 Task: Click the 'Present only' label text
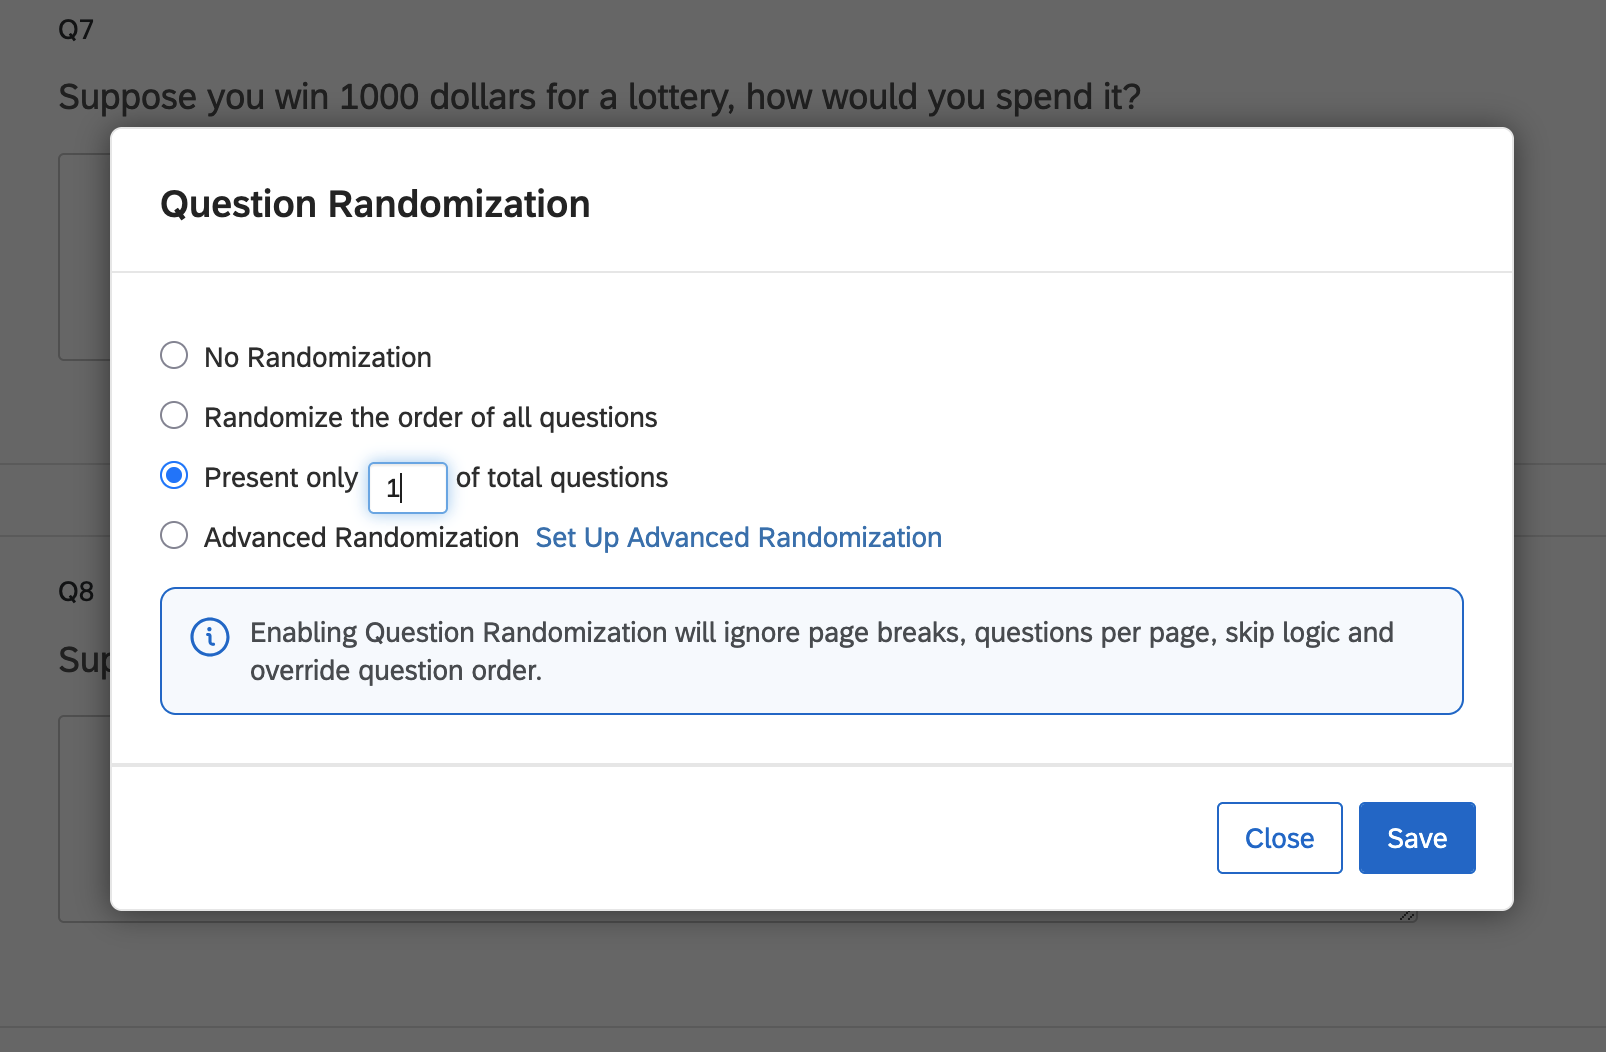281,478
